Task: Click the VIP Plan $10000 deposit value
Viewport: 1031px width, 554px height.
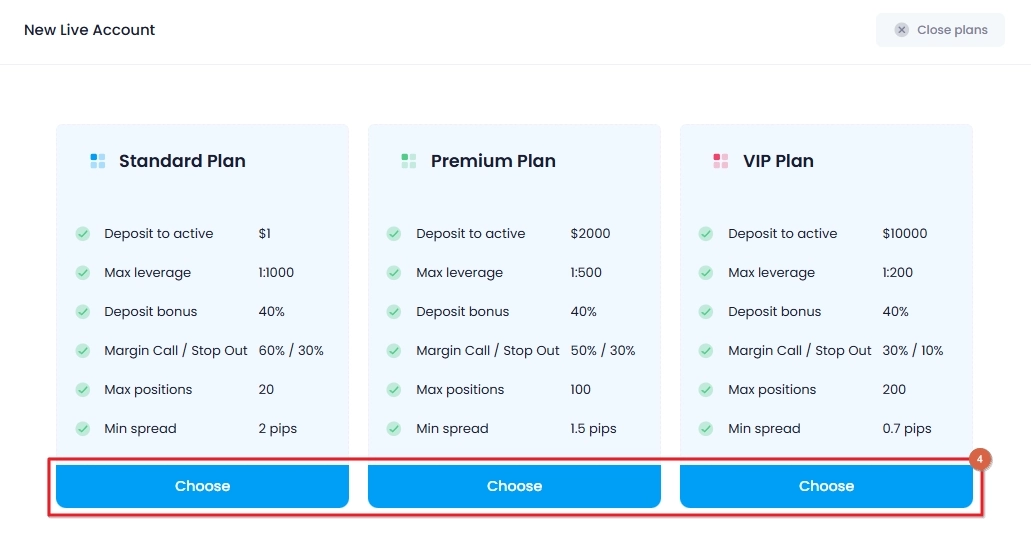Action: click(x=905, y=233)
